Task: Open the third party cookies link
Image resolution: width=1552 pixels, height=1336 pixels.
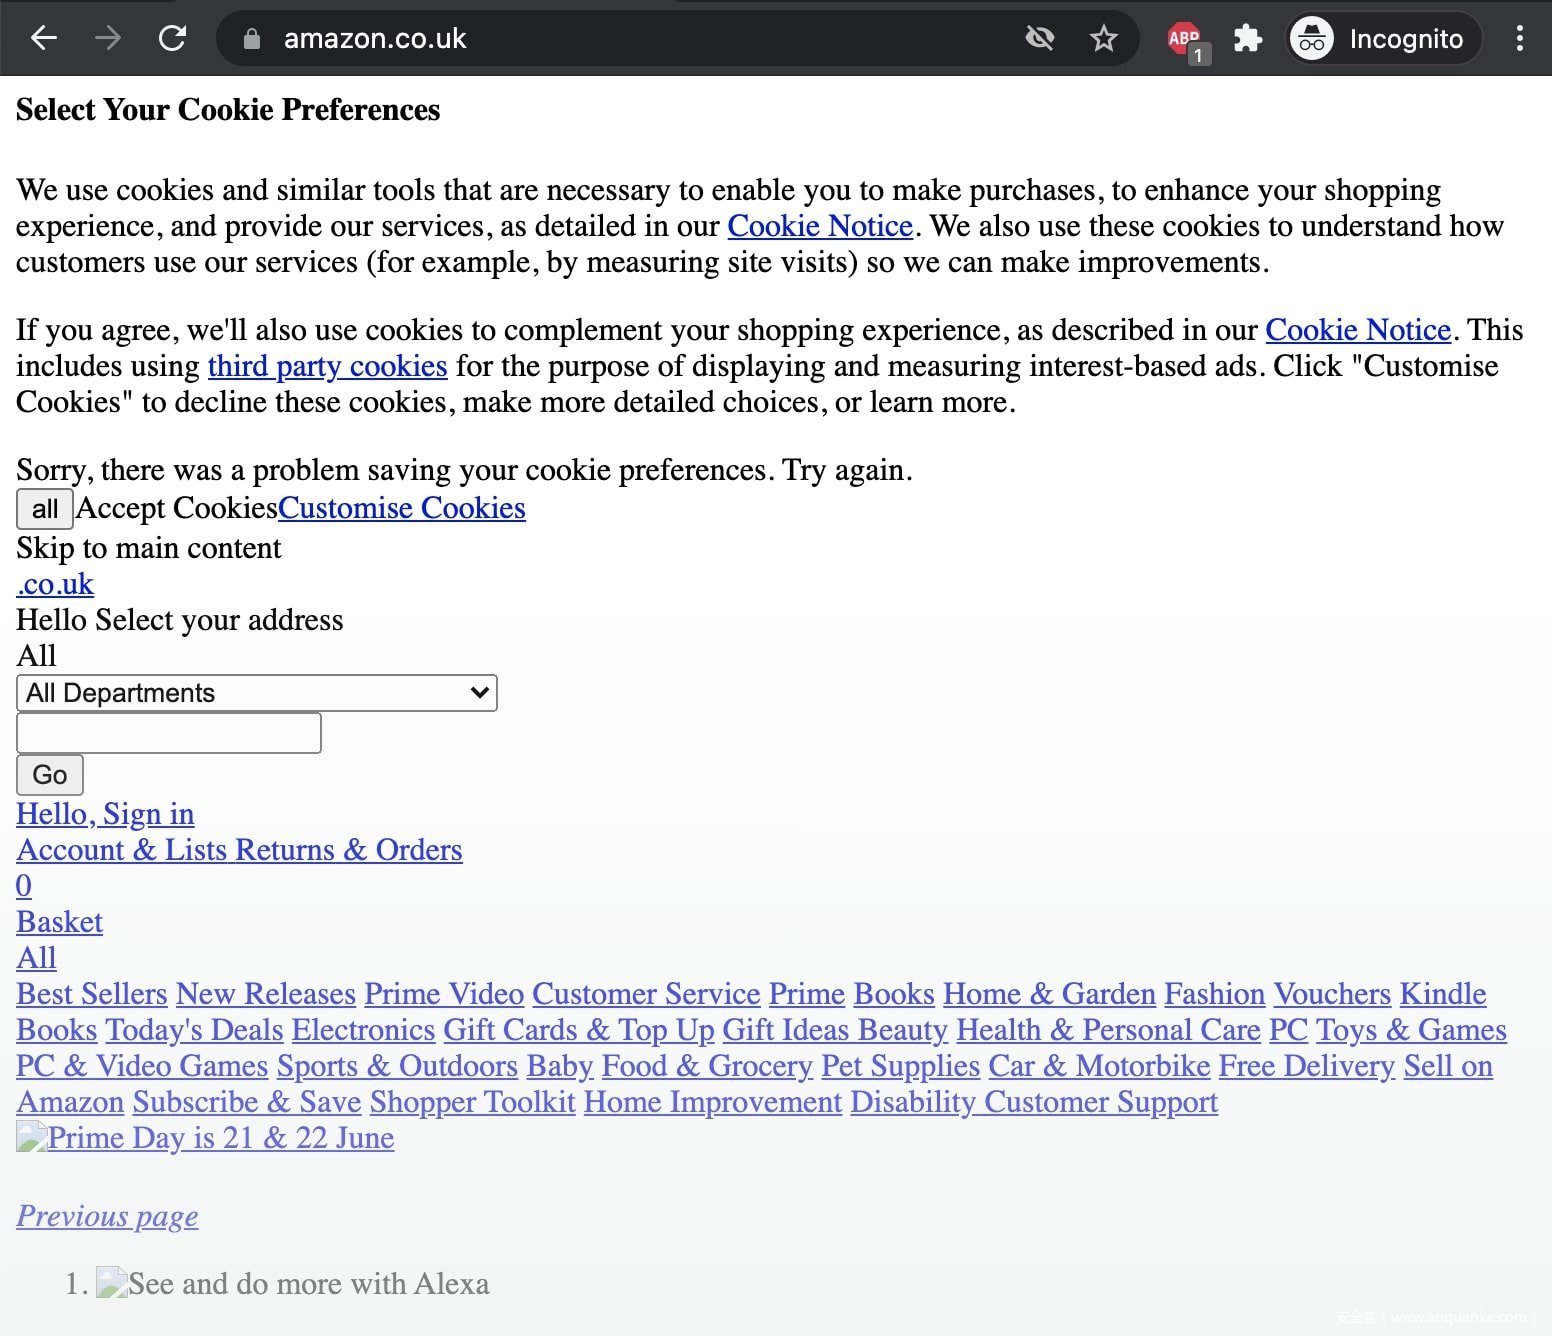Action: (327, 366)
